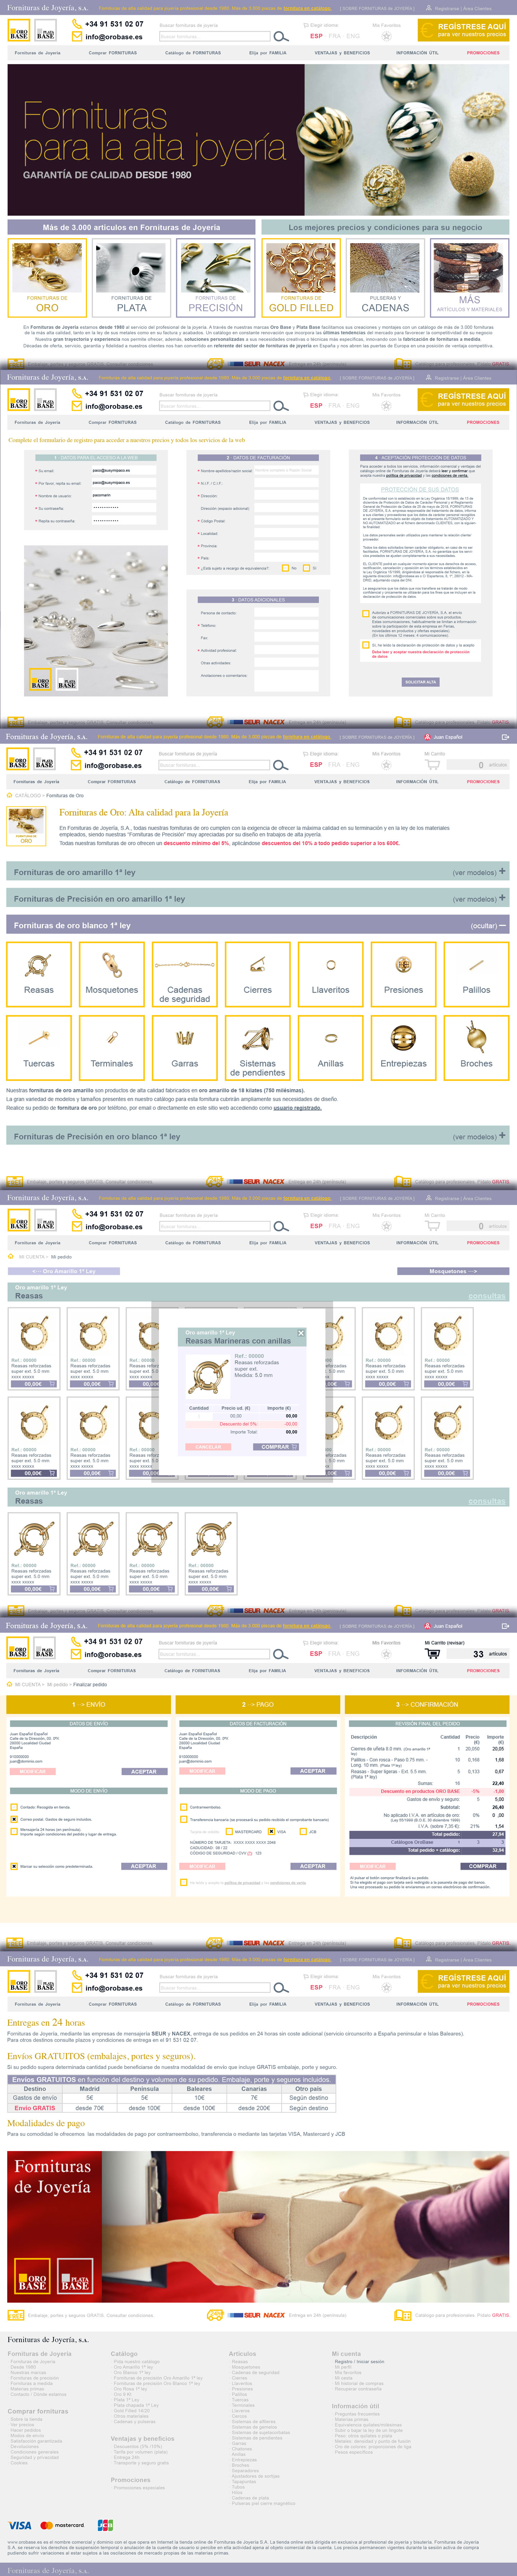Go to next category Mosquetones arrow link
This screenshot has height=2576, width=517.
(x=453, y=1271)
